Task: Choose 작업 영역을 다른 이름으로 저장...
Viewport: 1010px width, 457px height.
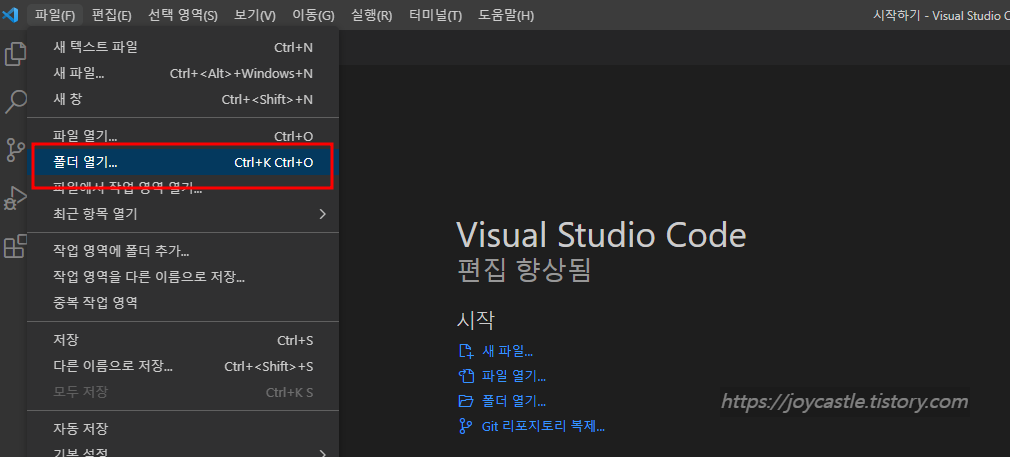Action: [x=183, y=277]
